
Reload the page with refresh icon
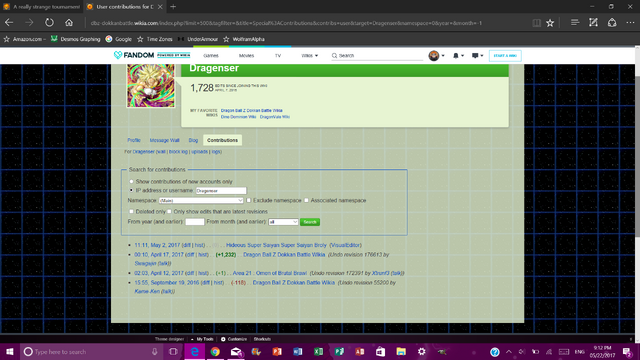[49, 23]
